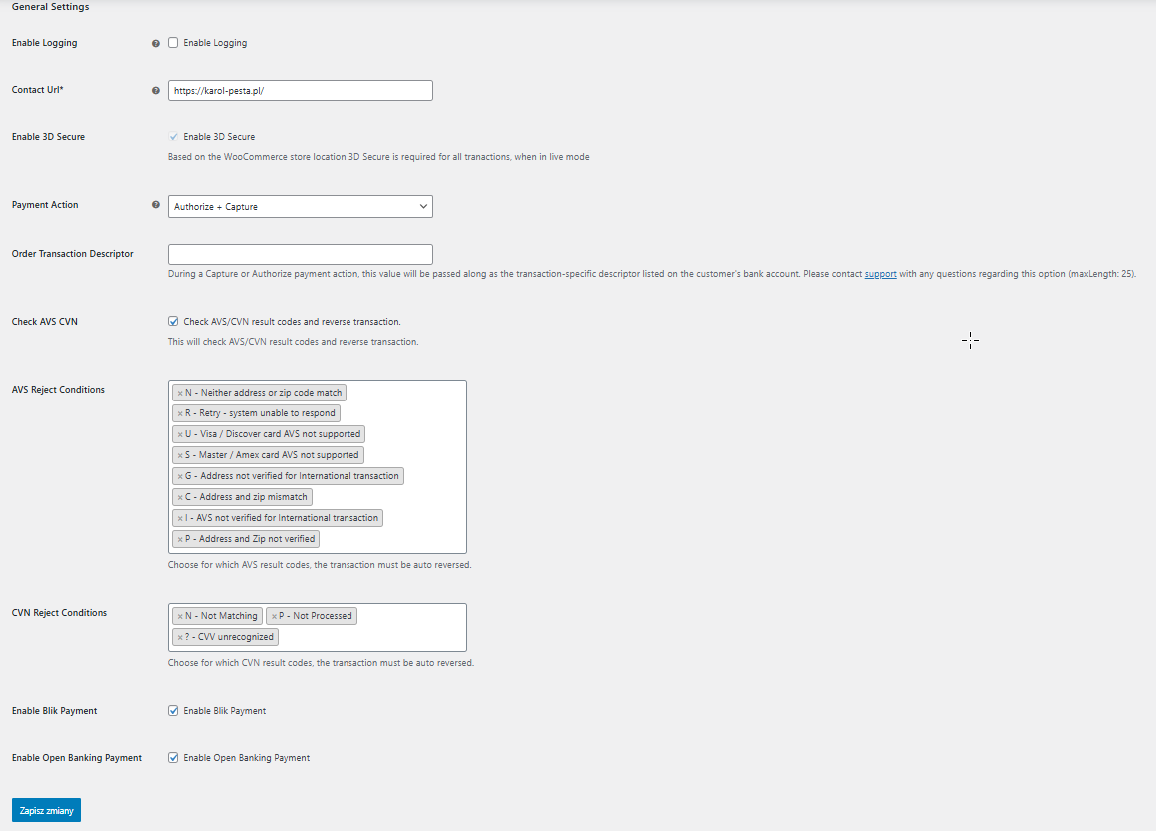
Task: Open the Payment Action dropdown
Action: point(300,206)
